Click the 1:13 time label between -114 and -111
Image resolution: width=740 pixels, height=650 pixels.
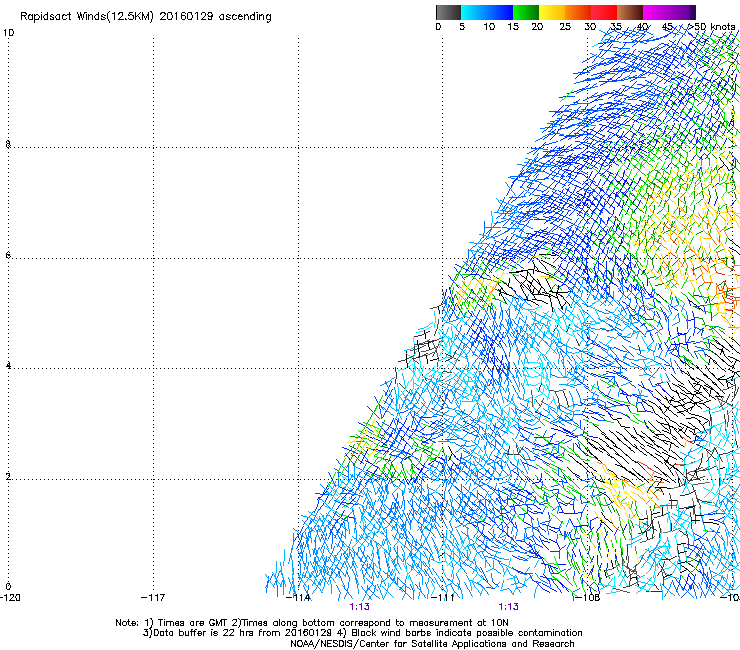360,607
